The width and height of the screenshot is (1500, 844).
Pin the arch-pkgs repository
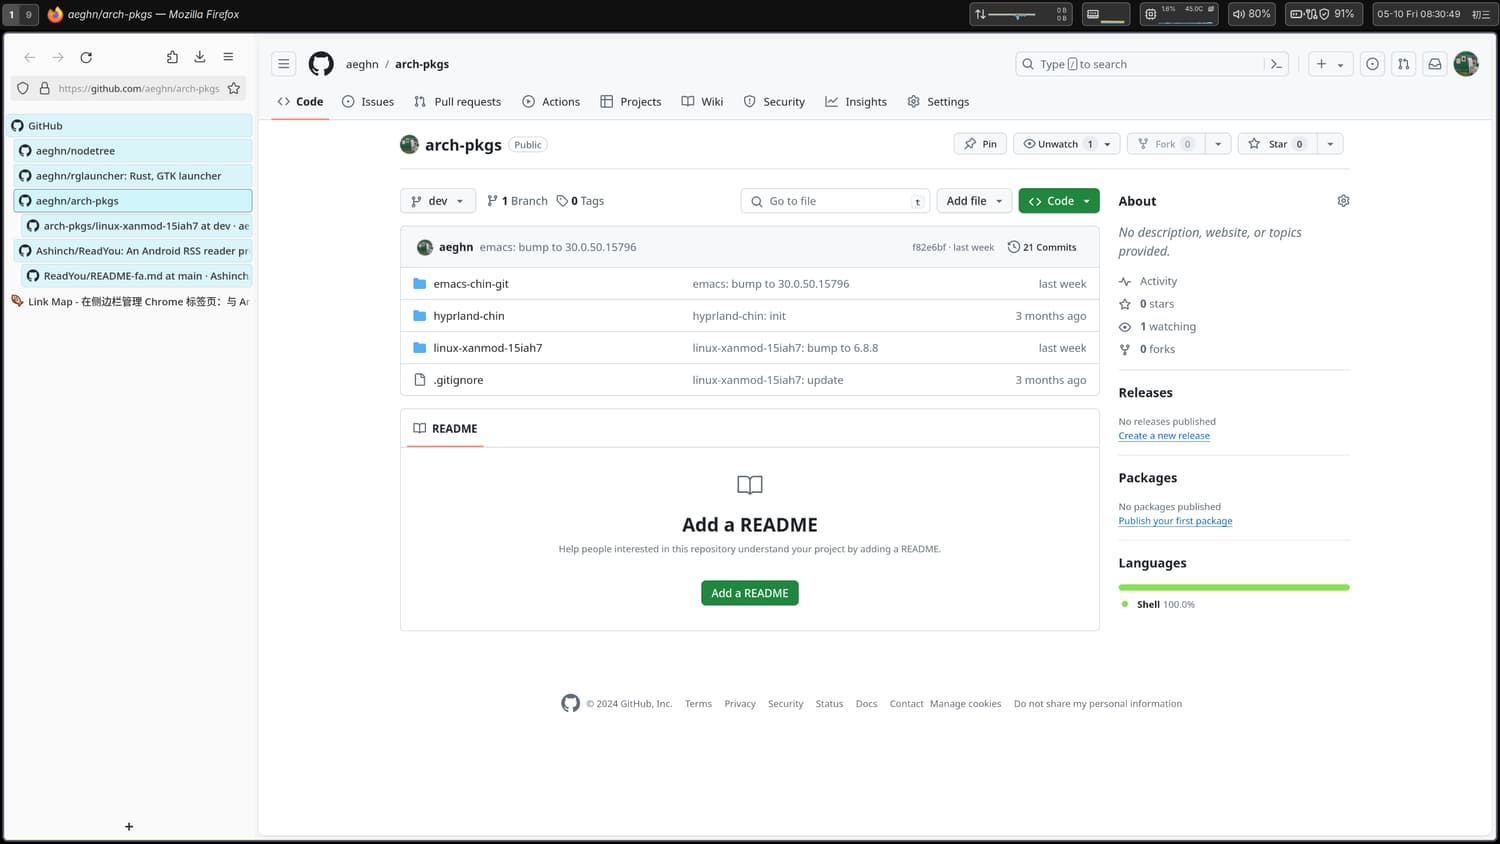coord(980,144)
